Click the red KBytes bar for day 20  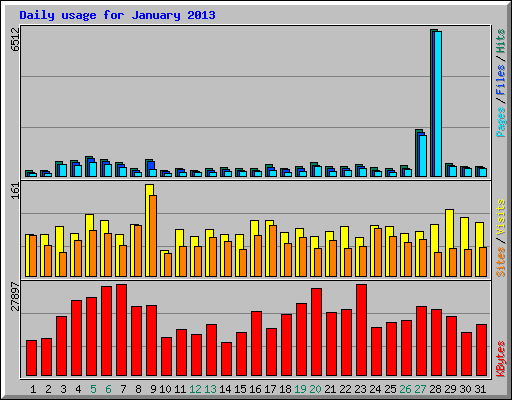[x=316, y=332]
